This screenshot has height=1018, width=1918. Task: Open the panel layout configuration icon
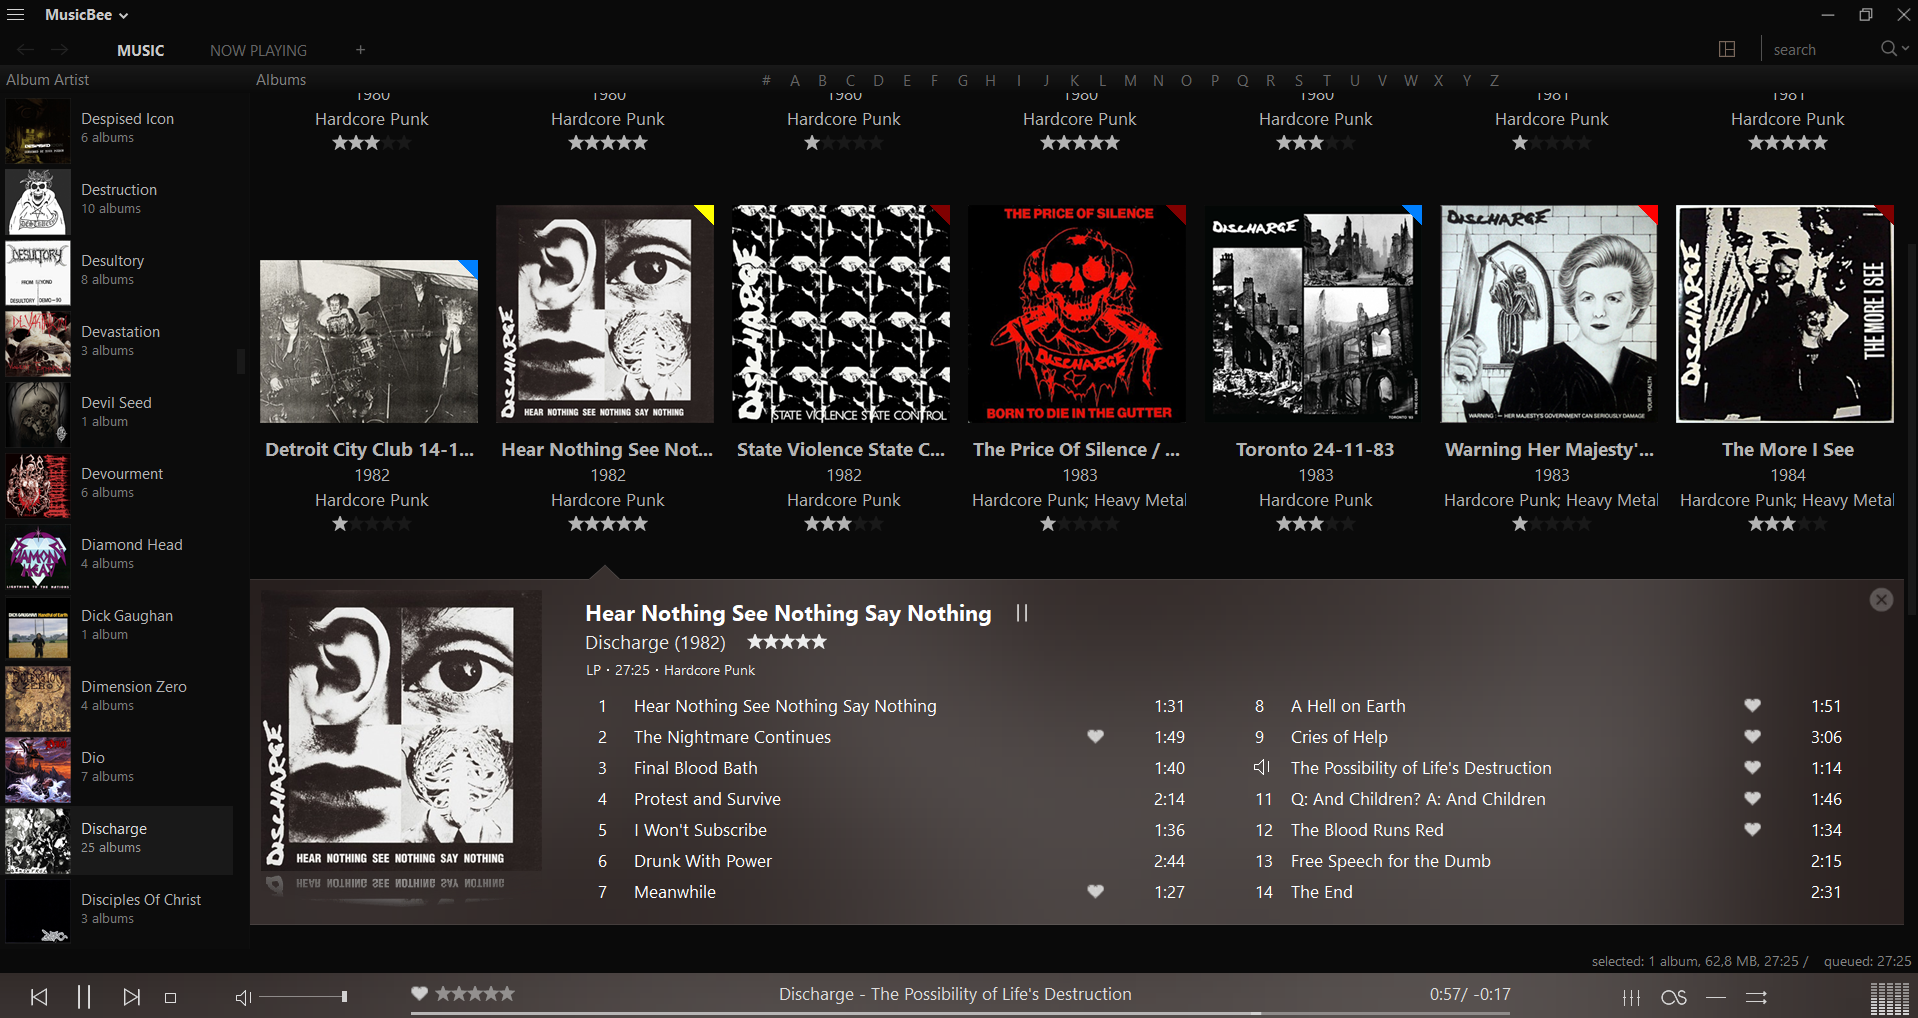coord(1727,50)
